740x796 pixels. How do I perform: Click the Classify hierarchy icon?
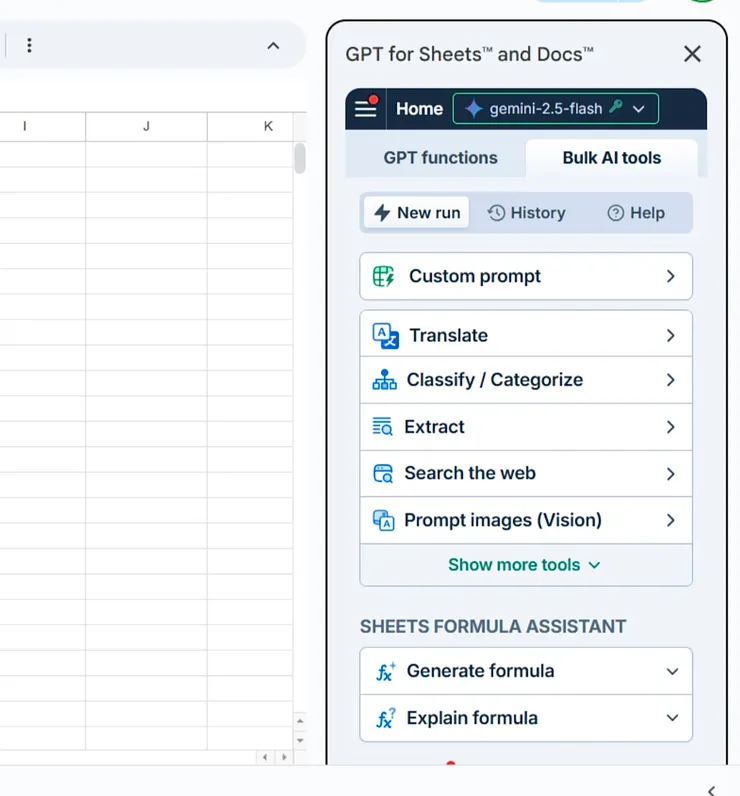pyautogui.click(x=385, y=380)
